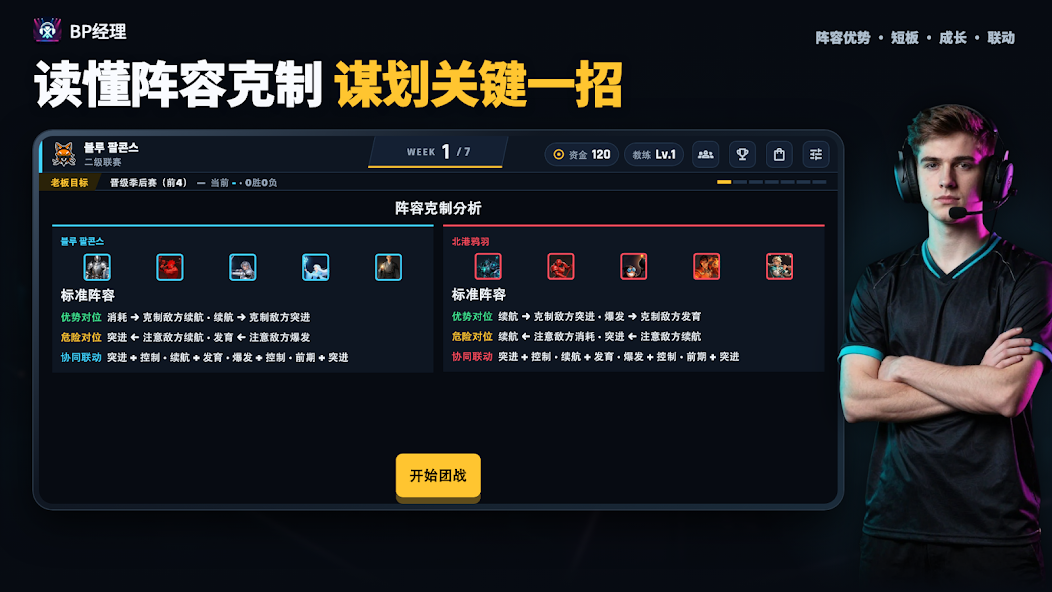Select blue team's armored knight hero
Viewport: 1052px width, 592px height.
tap(97, 267)
